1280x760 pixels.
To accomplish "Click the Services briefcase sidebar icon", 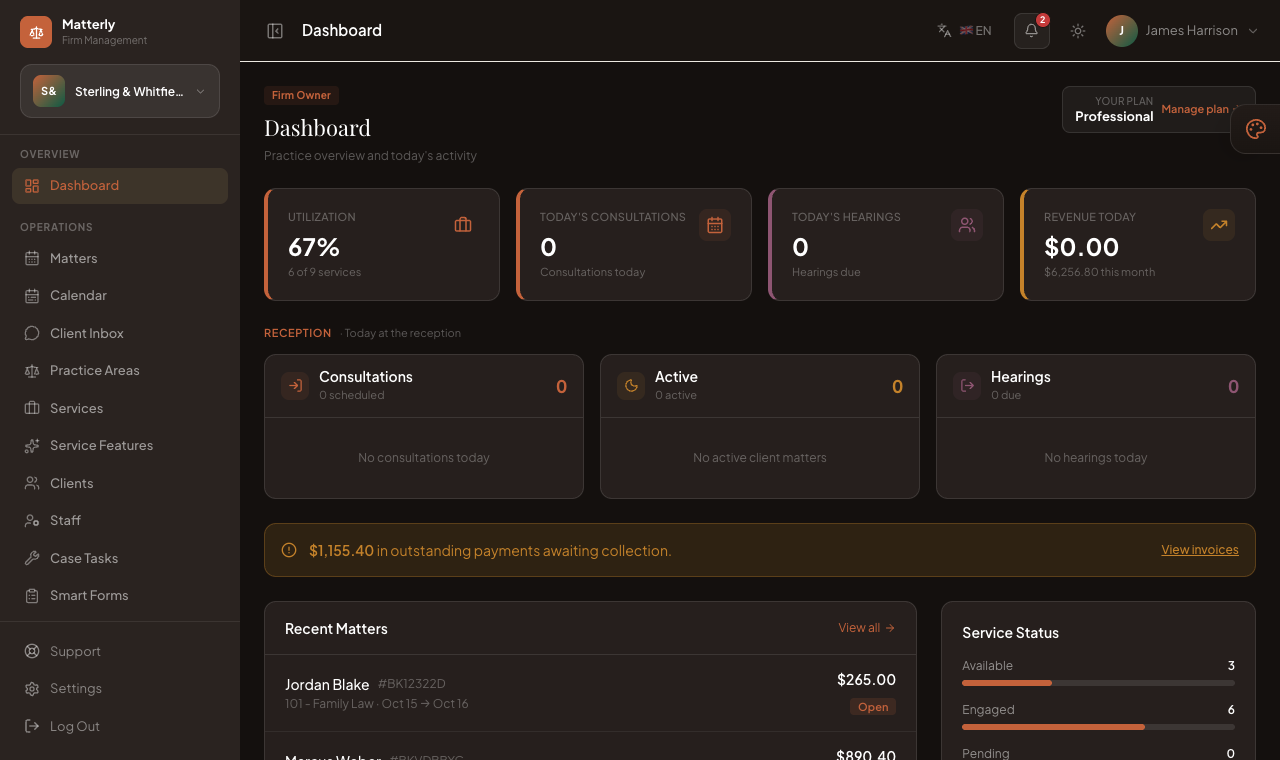I will click(x=32, y=409).
